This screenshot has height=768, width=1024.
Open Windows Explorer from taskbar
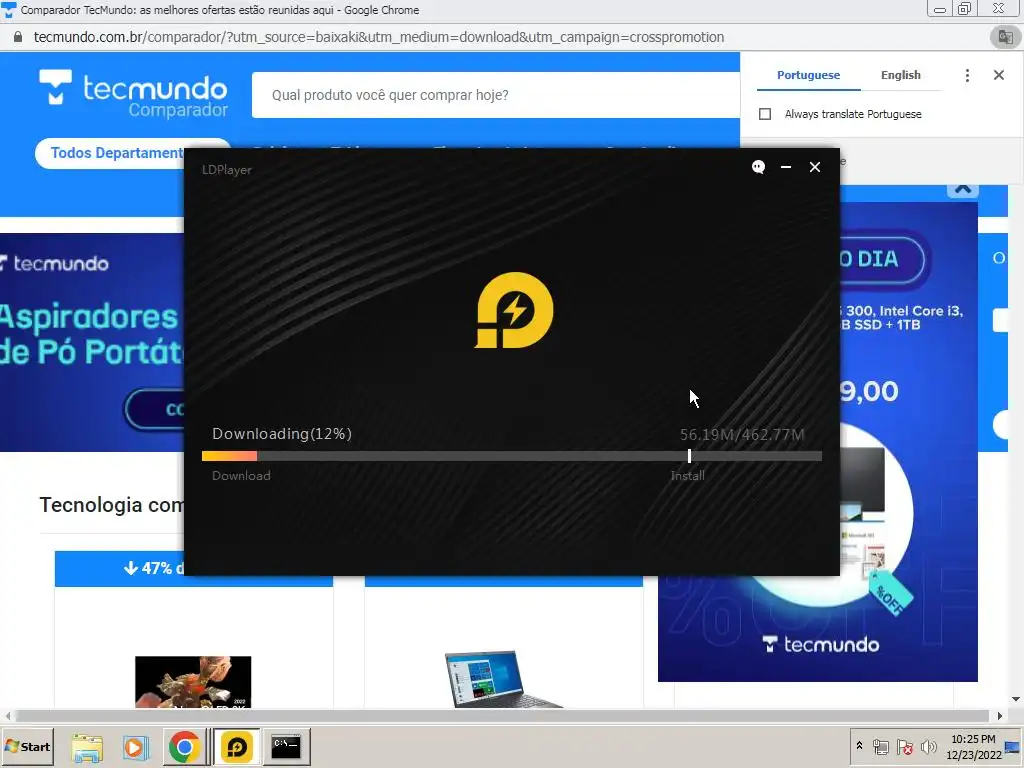click(87, 747)
